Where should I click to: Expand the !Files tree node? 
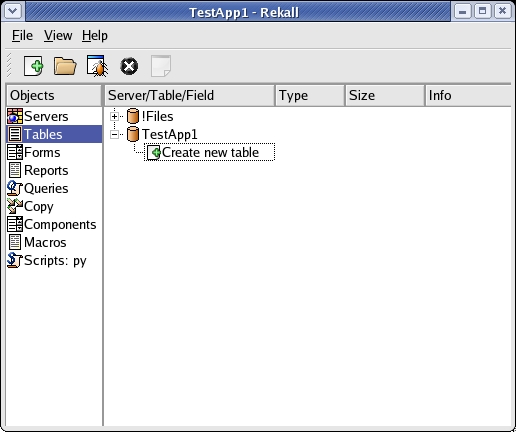[114, 116]
